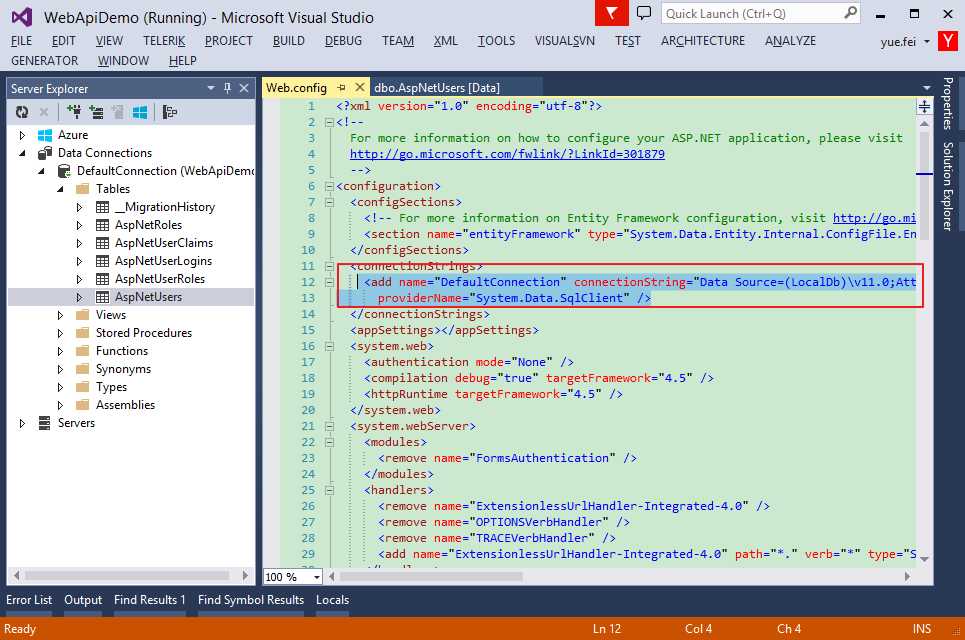Follow the Entity Framework http://go.mi link

click(874, 218)
